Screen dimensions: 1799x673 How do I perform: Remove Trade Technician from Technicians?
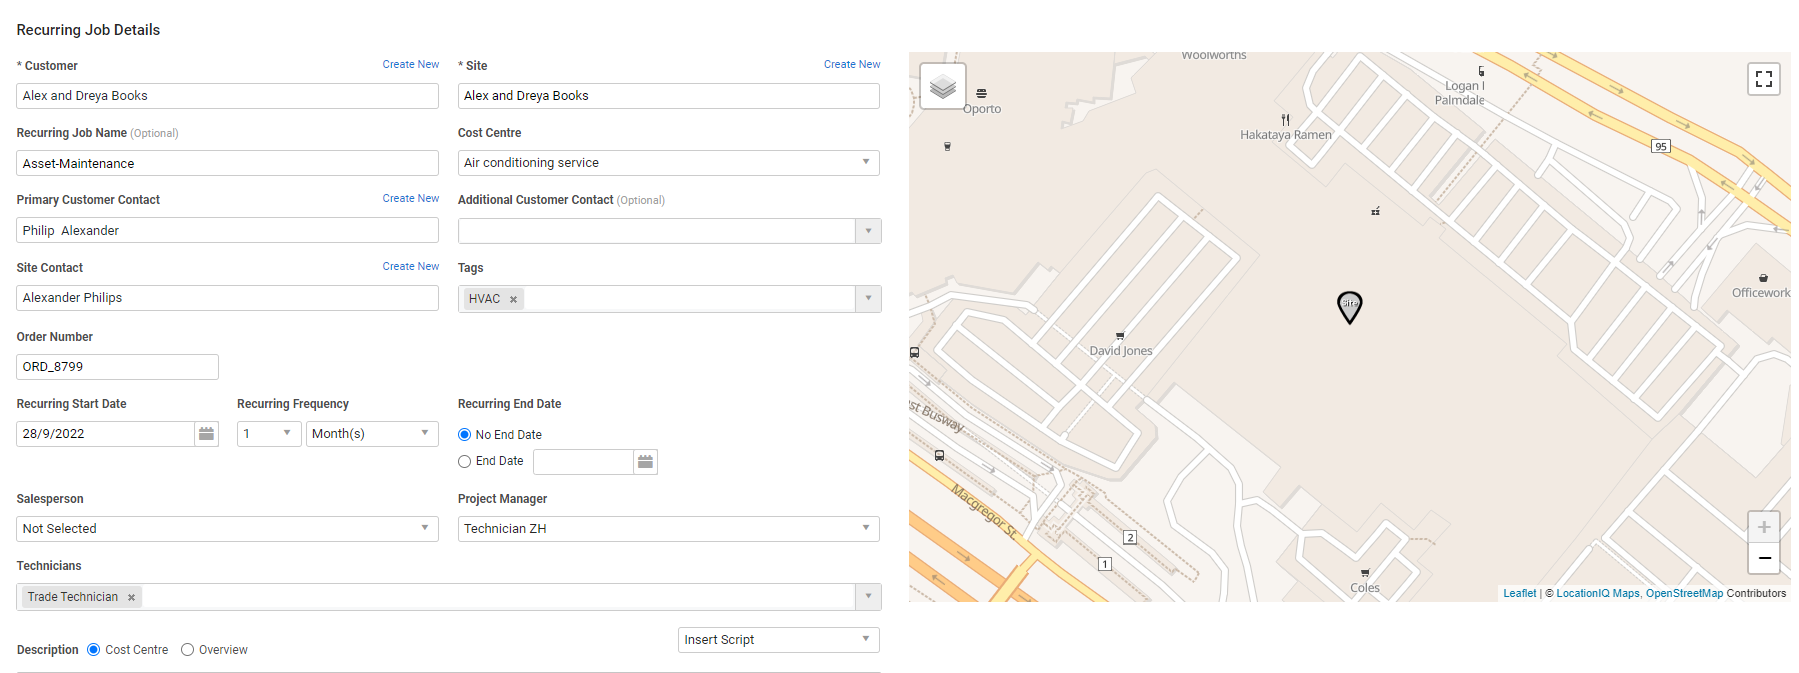click(131, 598)
